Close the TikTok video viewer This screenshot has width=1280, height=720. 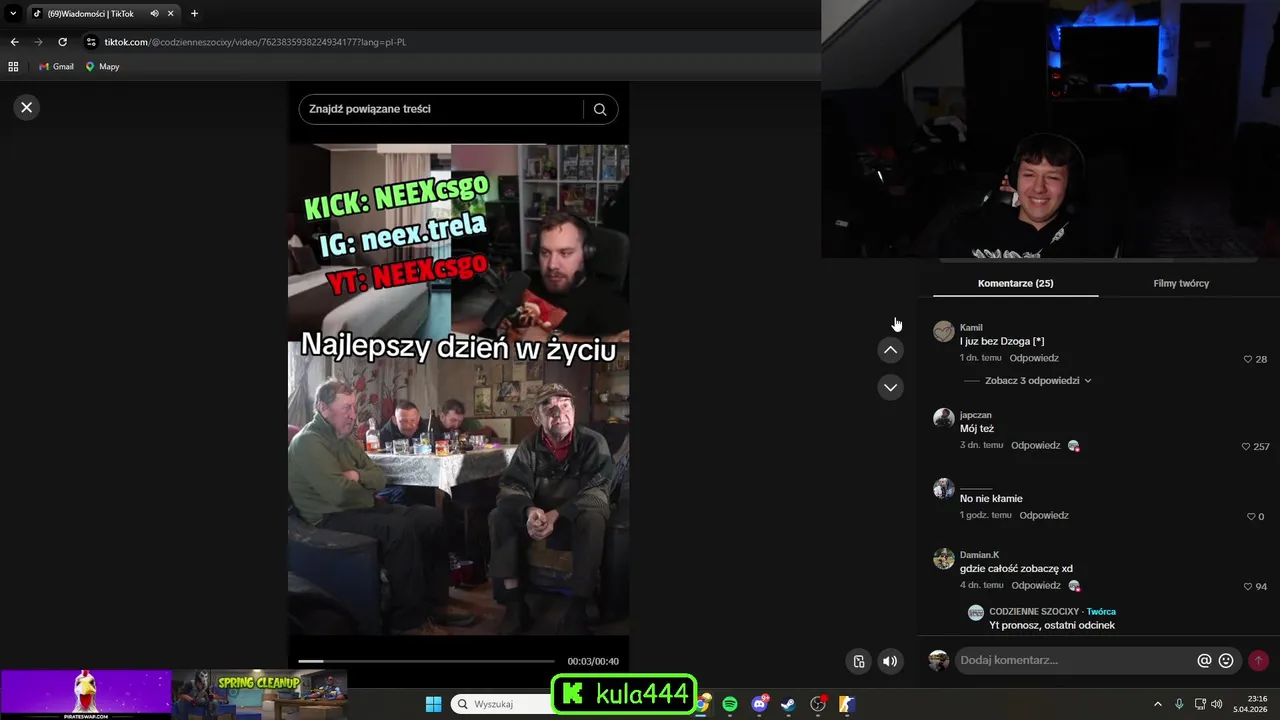[27, 107]
